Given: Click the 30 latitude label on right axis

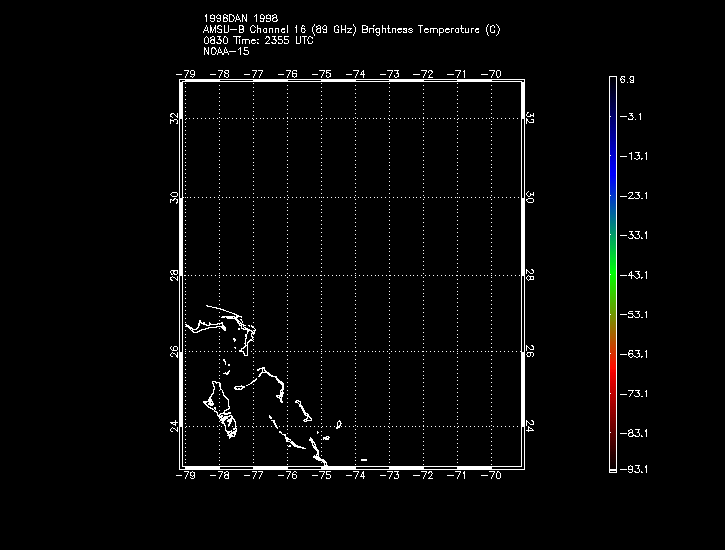Looking at the screenshot, I should pos(530,198).
